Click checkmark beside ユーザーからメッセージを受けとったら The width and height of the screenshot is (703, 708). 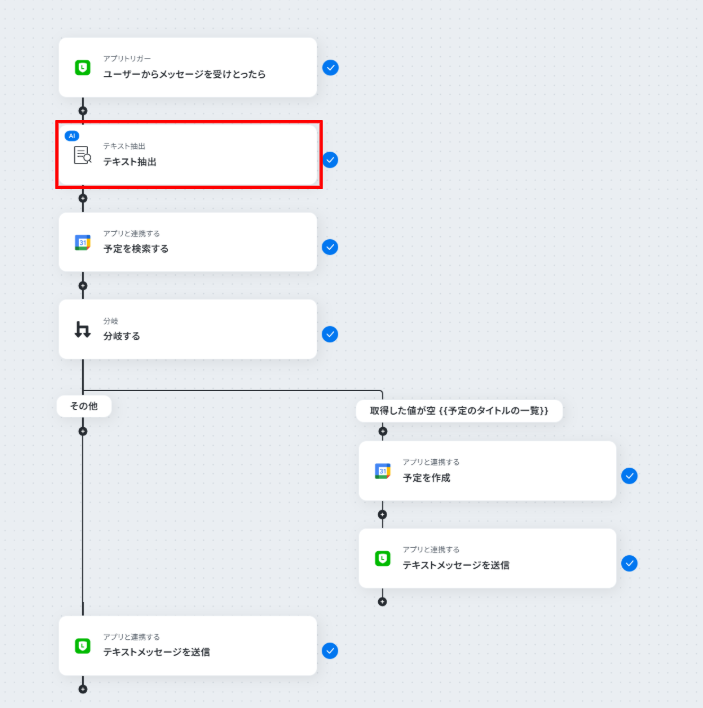click(330, 68)
